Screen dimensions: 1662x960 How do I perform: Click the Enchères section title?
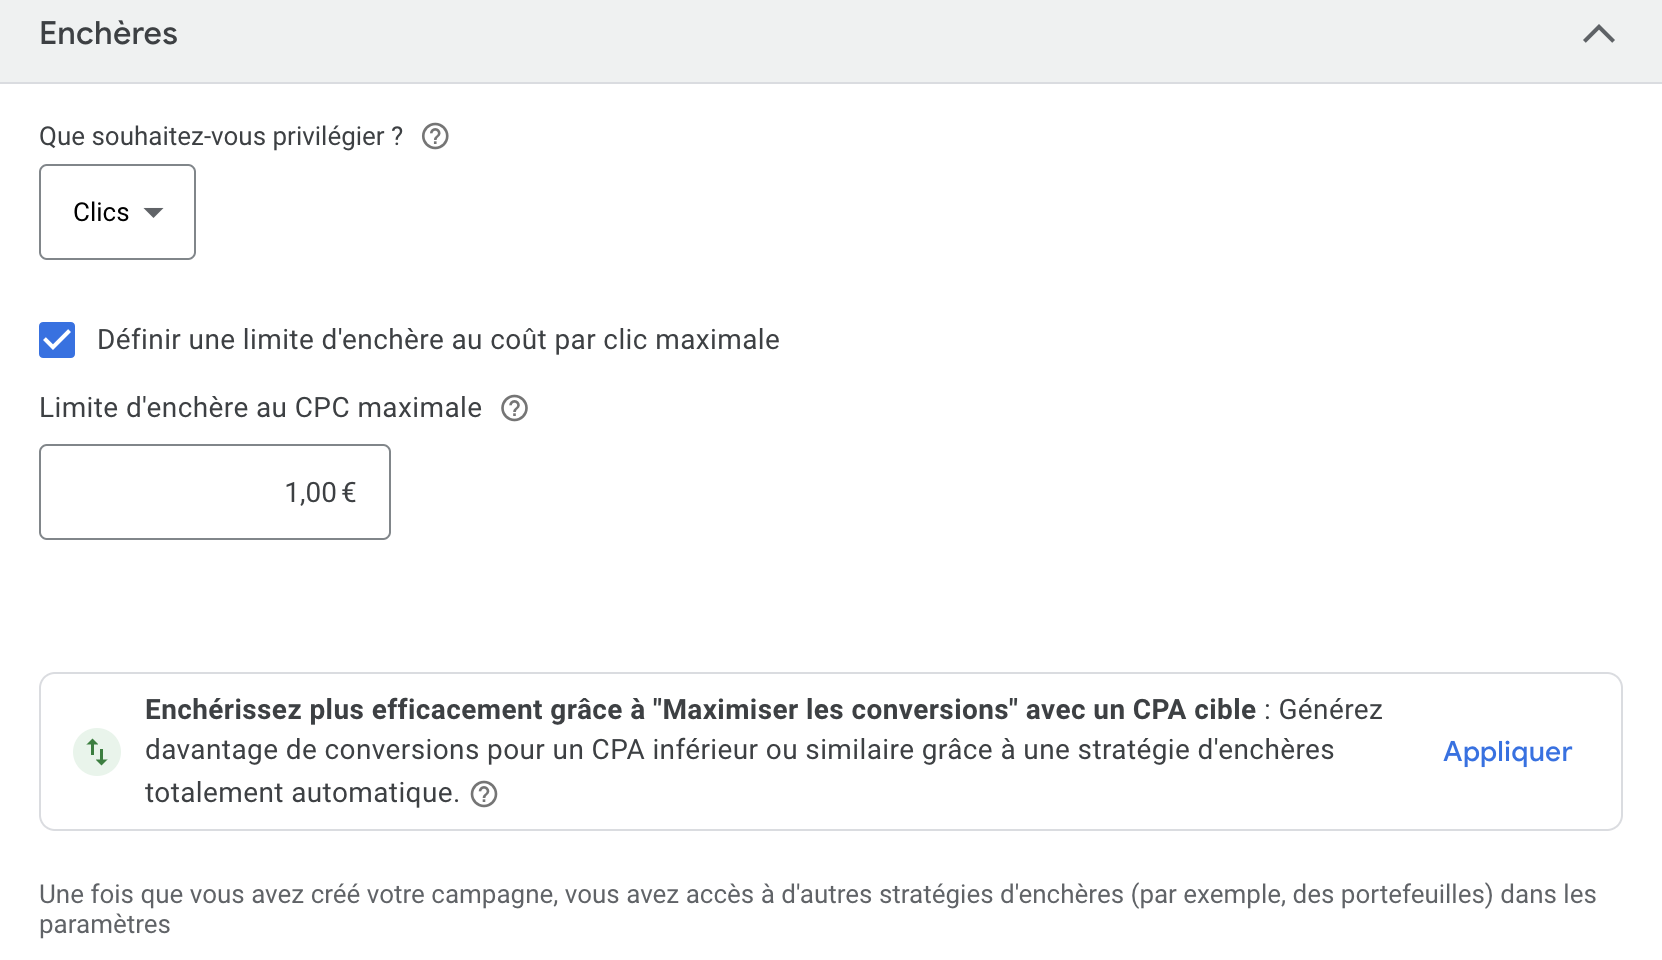(109, 34)
